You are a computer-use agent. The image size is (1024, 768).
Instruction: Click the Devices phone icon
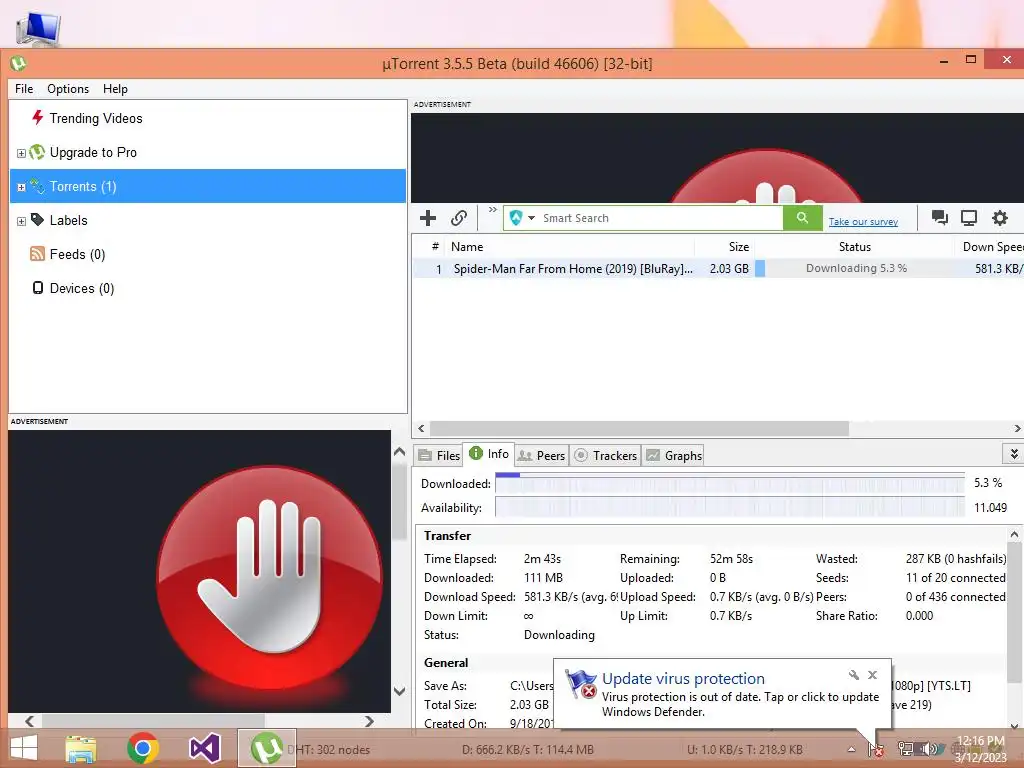pos(38,287)
